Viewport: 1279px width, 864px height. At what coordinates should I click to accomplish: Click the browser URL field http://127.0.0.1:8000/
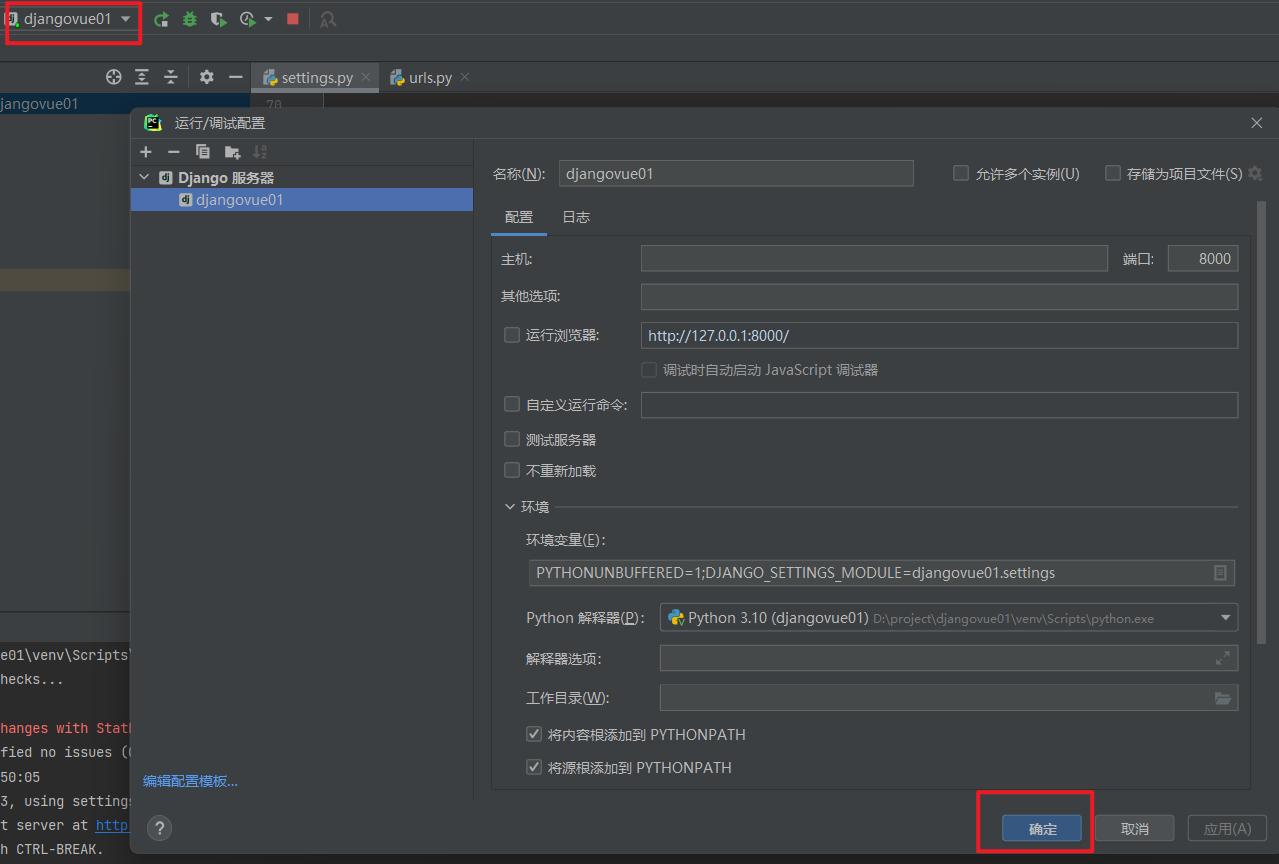[939, 335]
